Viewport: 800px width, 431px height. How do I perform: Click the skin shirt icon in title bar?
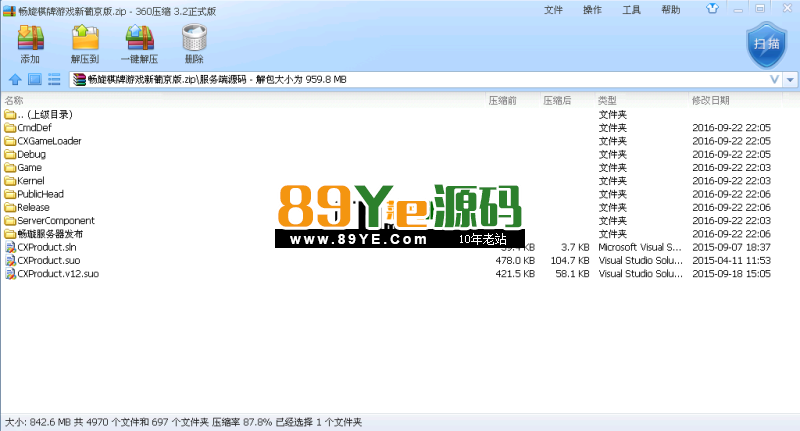pos(711,10)
